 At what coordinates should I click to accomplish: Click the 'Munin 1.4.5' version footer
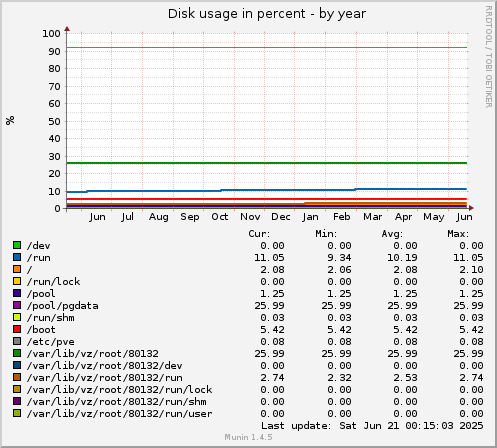pos(248,437)
